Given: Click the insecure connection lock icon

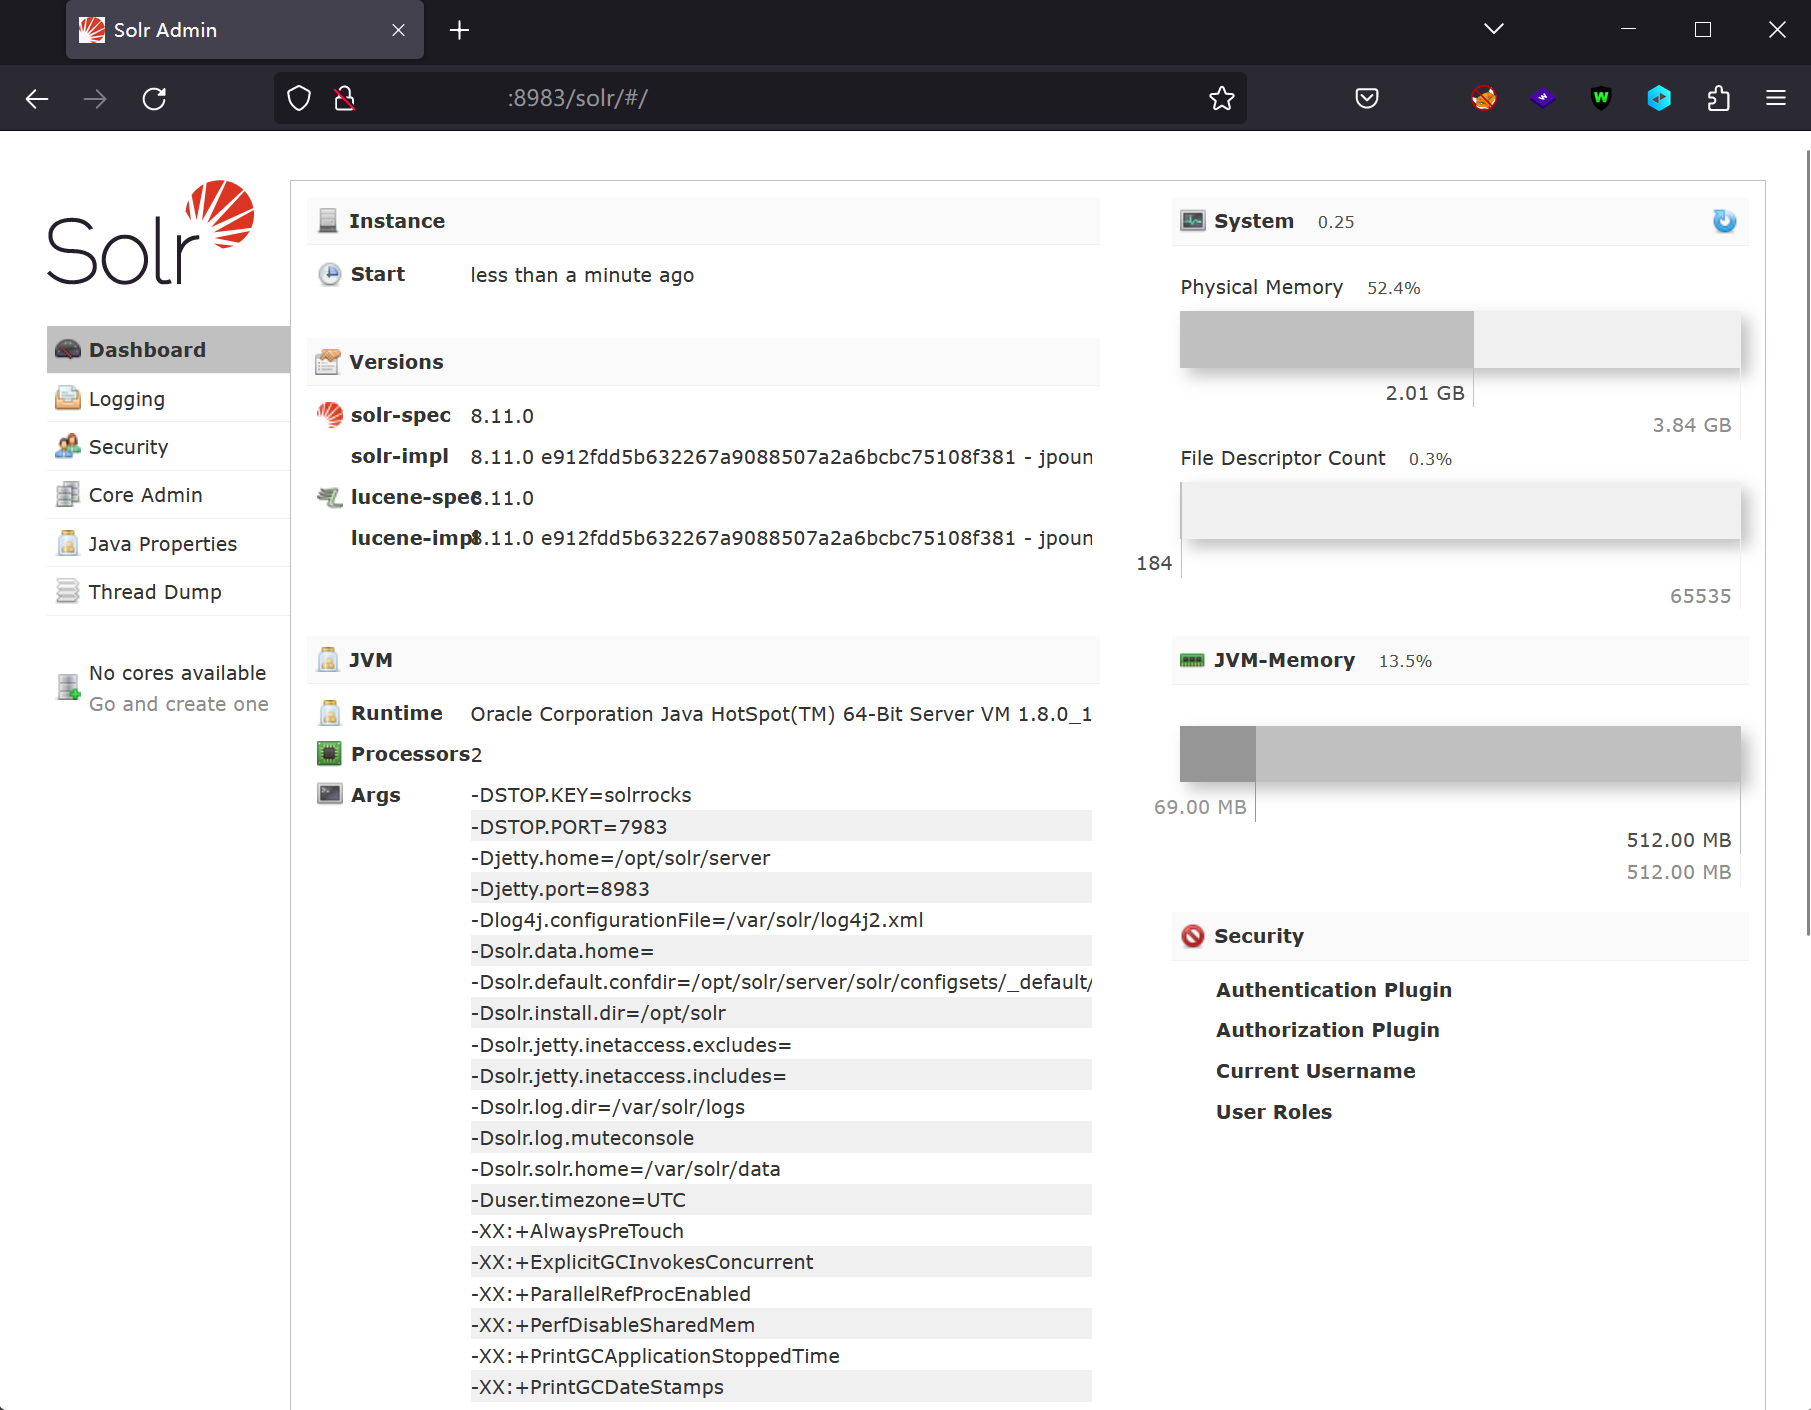Looking at the screenshot, I should pos(344,98).
